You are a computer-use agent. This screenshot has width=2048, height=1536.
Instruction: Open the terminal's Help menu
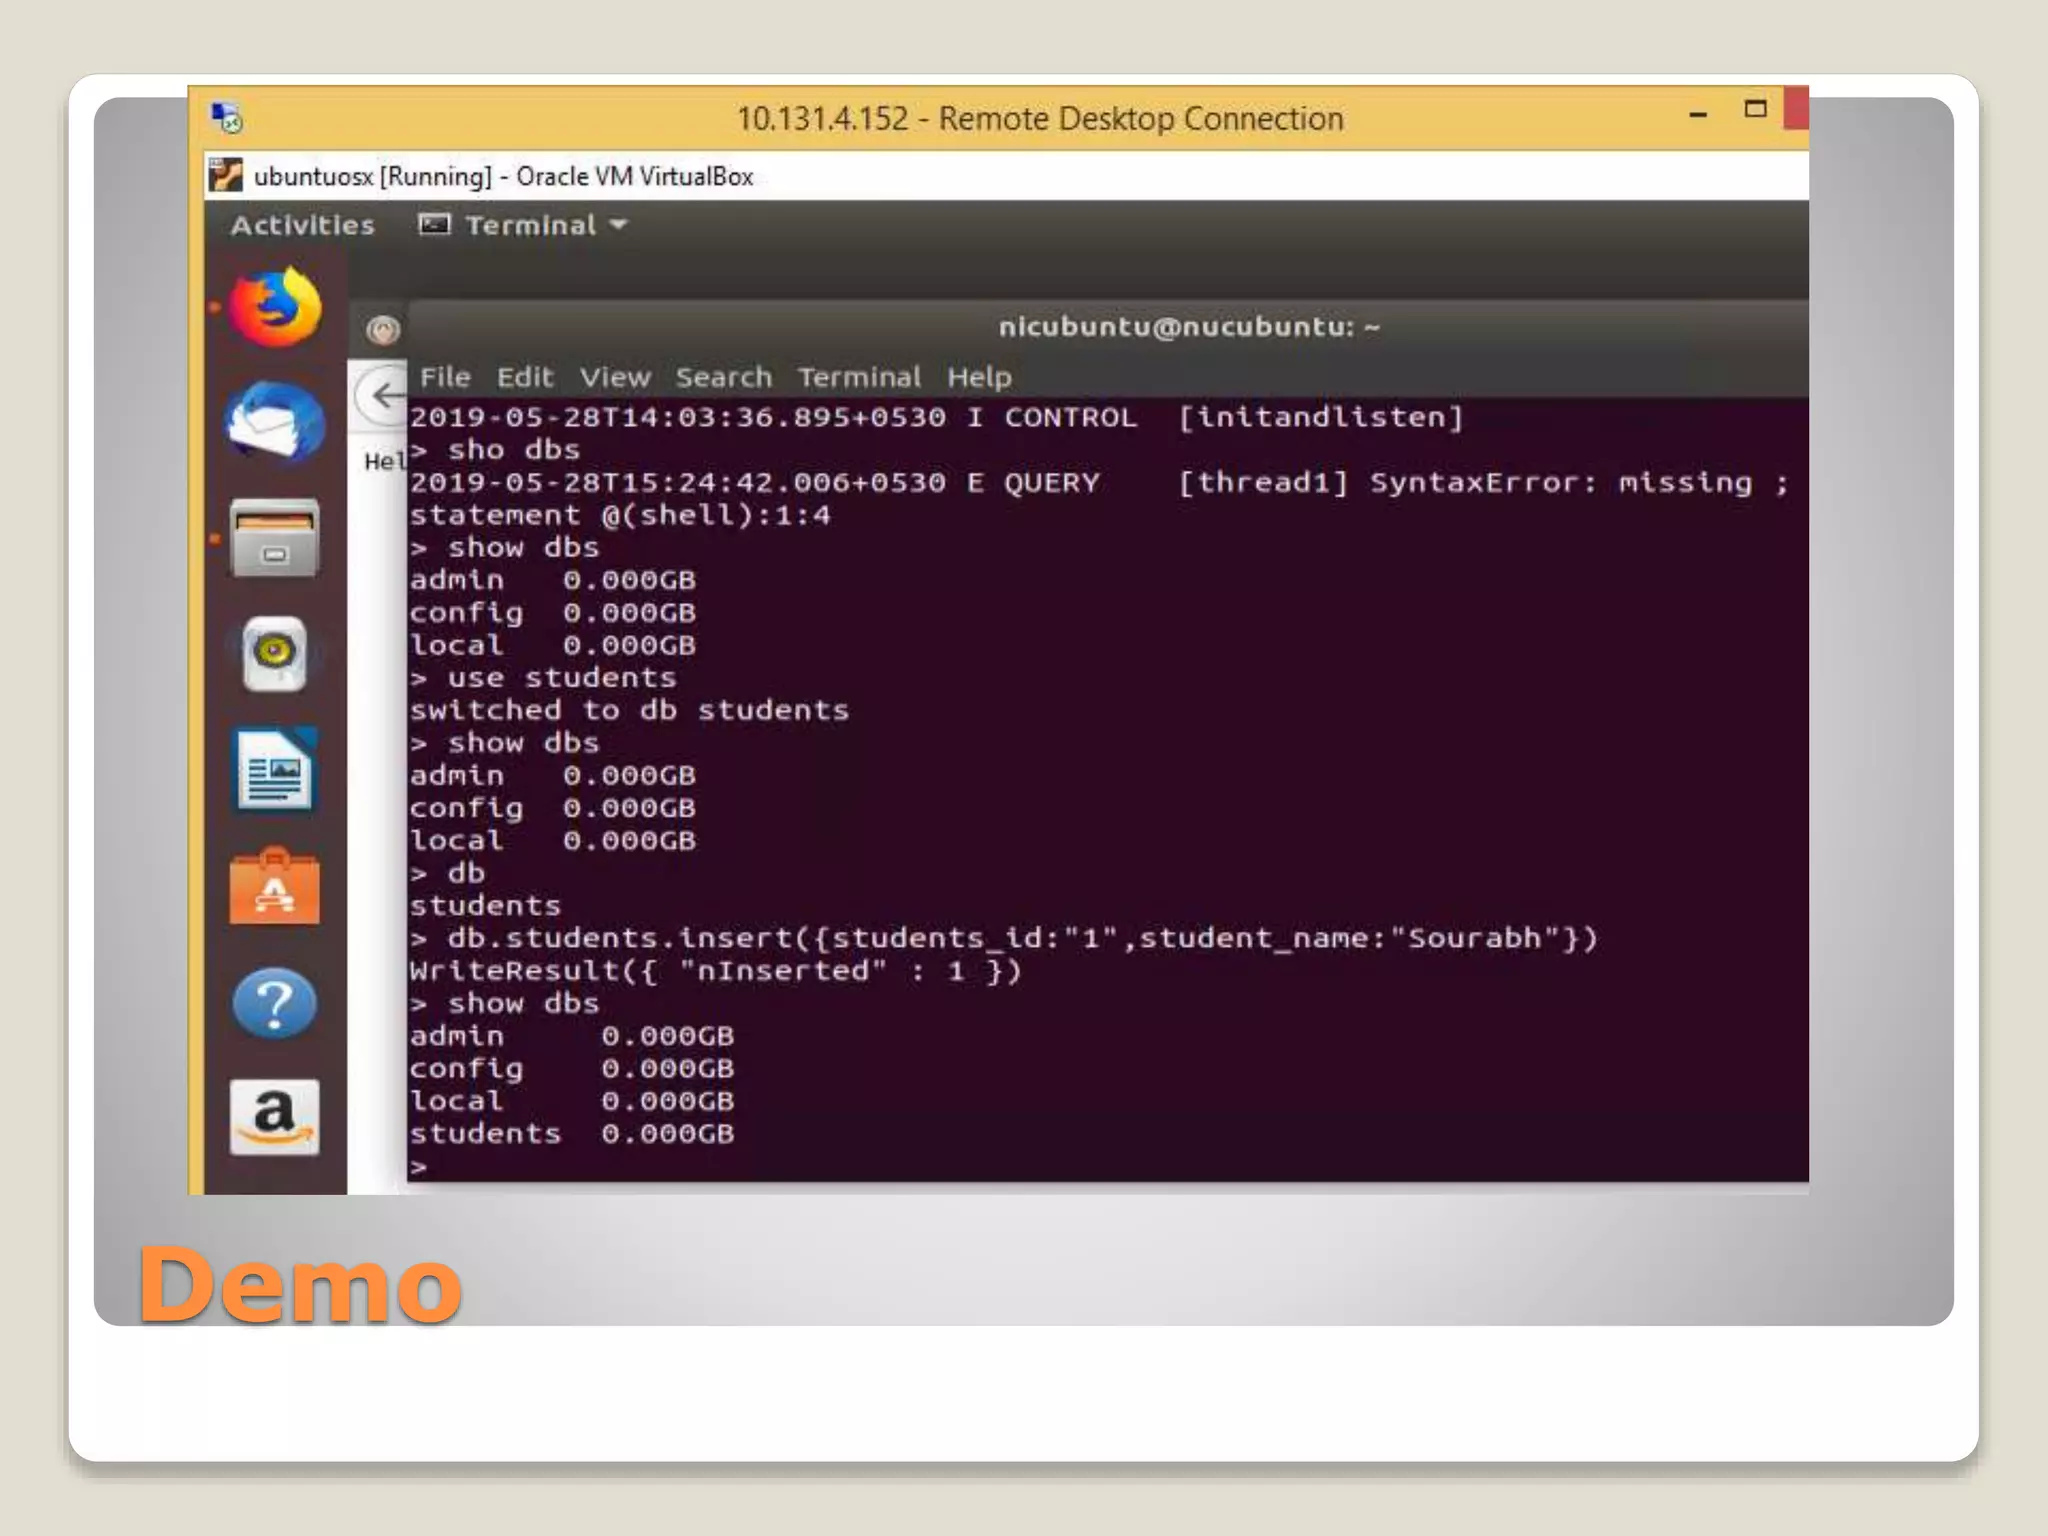979,377
